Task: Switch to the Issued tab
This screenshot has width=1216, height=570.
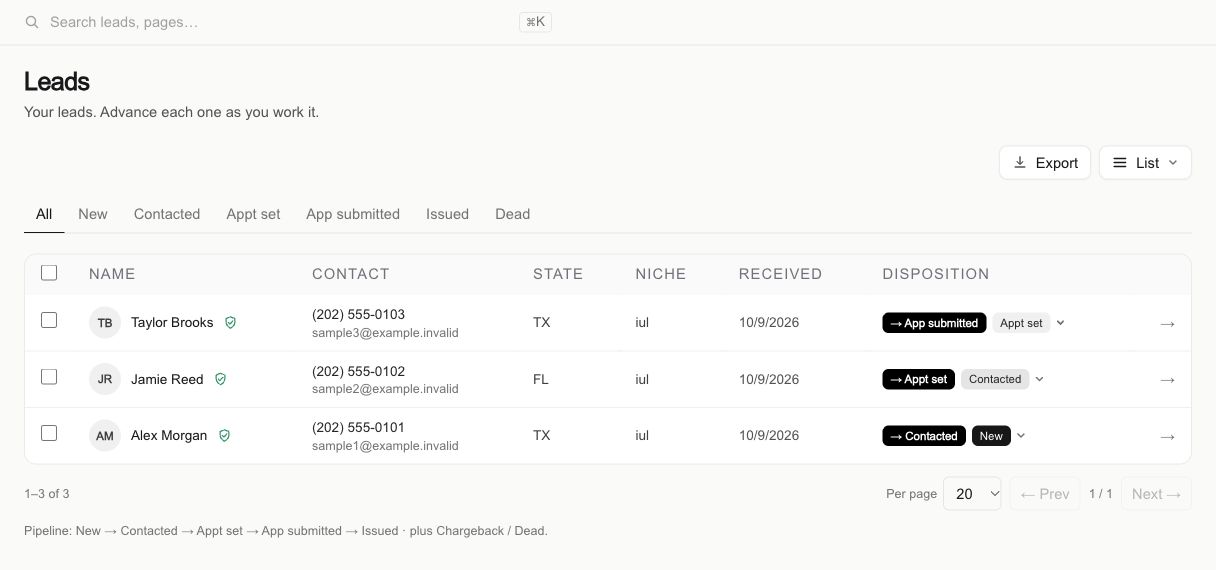Action: [x=447, y=214]
